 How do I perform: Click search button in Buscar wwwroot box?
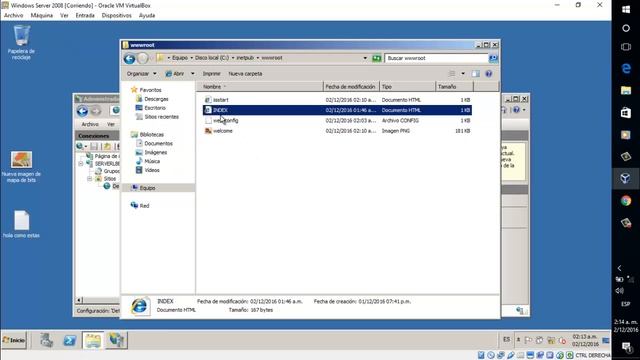tap(493, 58)
